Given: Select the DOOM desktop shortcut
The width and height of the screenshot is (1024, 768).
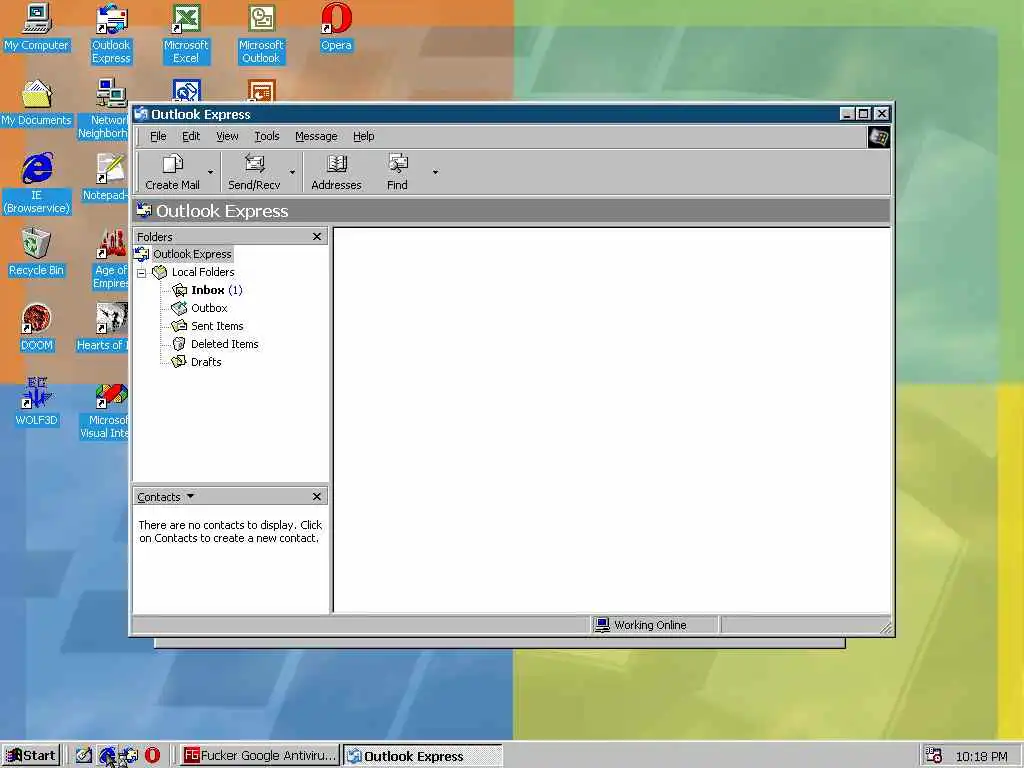Looking at the screenshot, I should tap(36, 328).
